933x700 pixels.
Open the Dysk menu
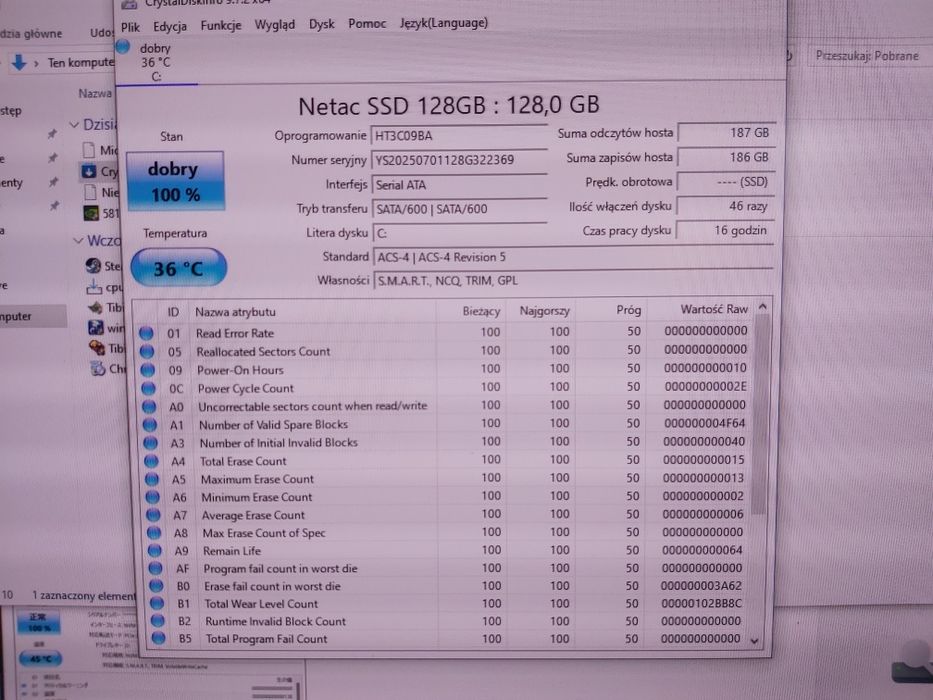321,24
